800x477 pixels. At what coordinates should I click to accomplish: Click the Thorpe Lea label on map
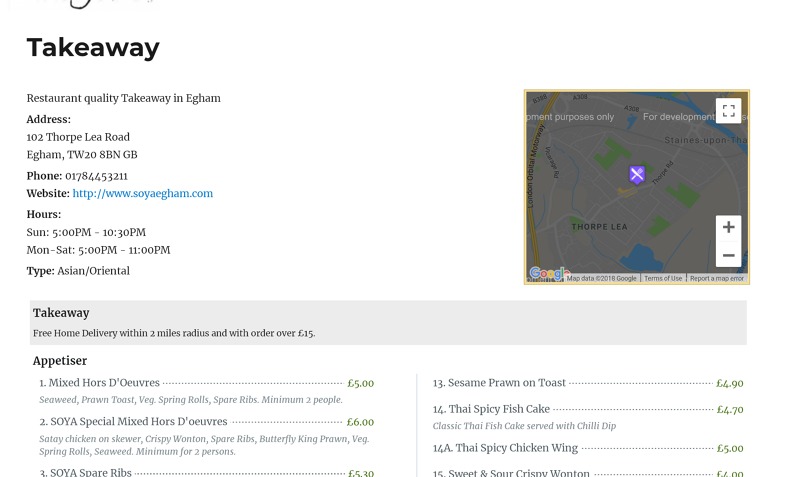tap(599, 227)
